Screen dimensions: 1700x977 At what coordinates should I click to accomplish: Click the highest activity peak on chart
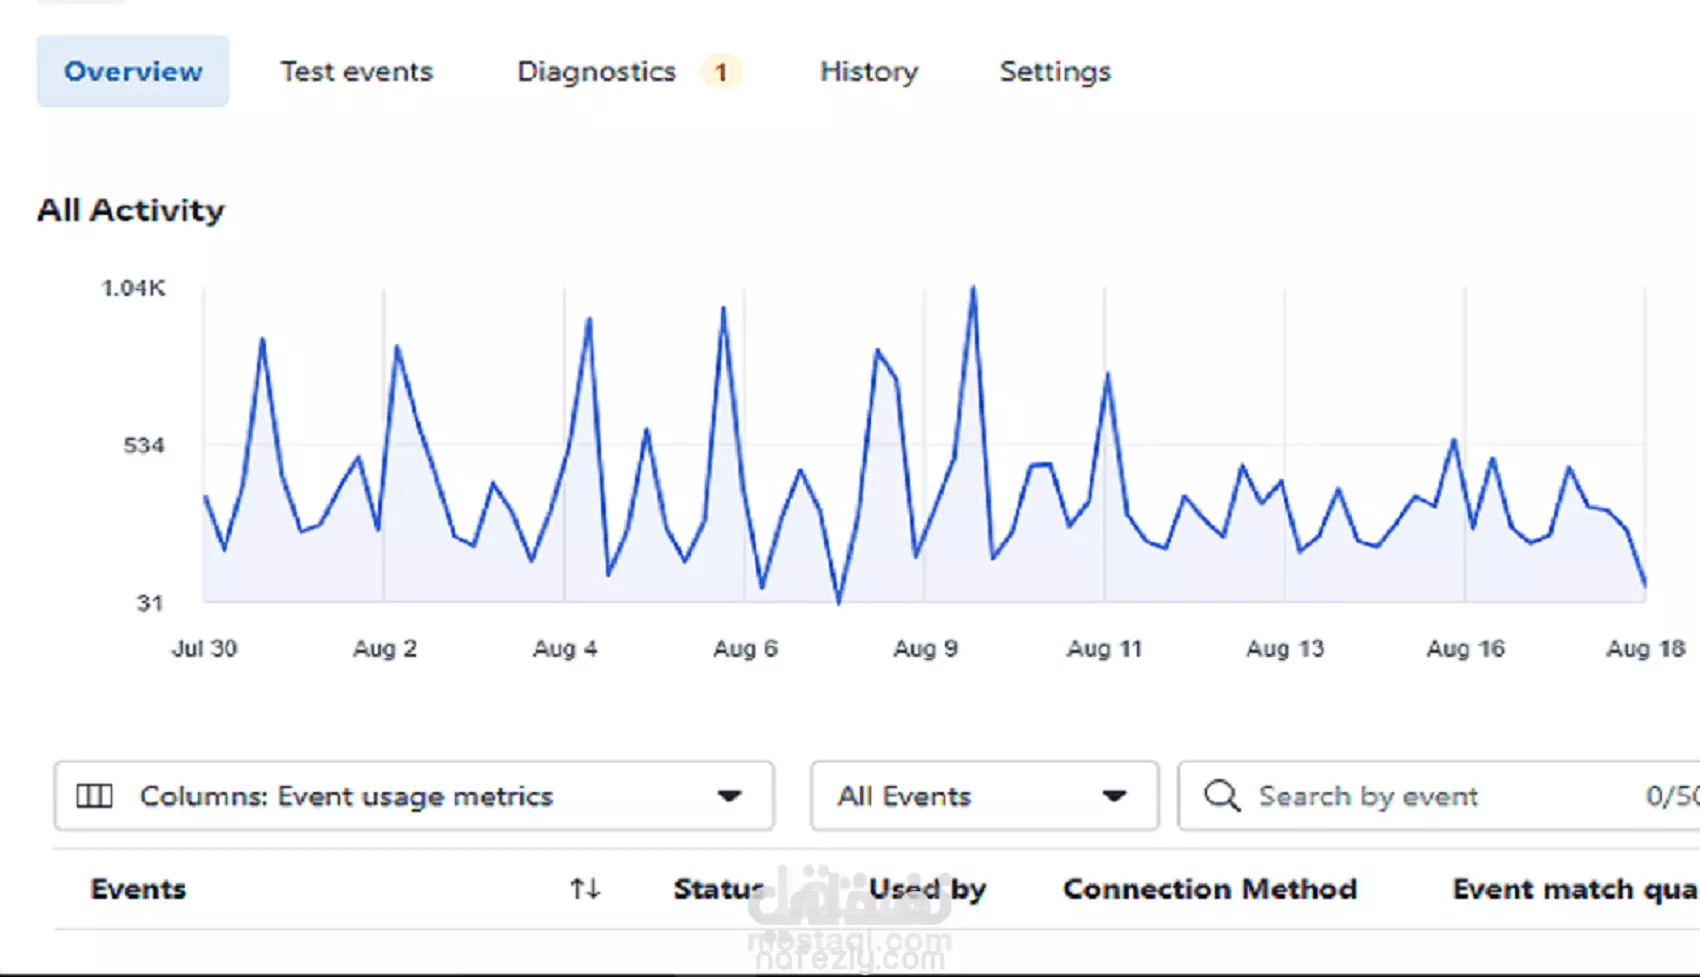click(973, 289)
